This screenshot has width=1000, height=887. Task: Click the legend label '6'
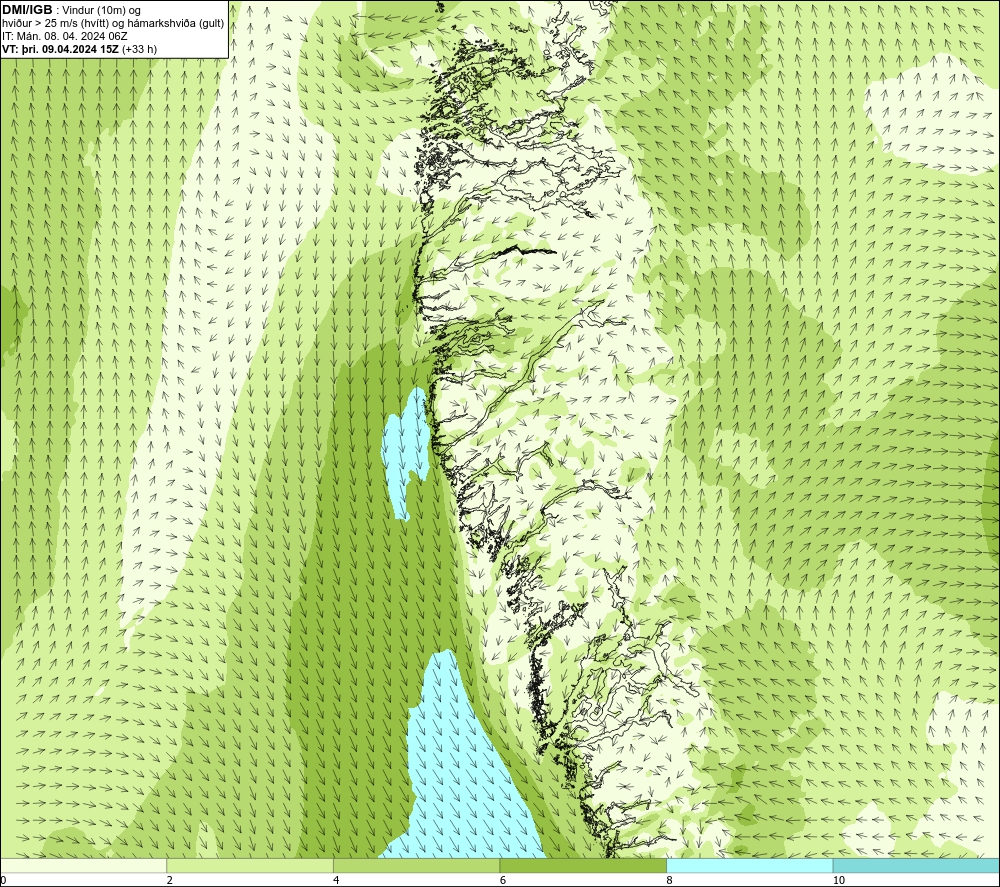pos(503,881)
